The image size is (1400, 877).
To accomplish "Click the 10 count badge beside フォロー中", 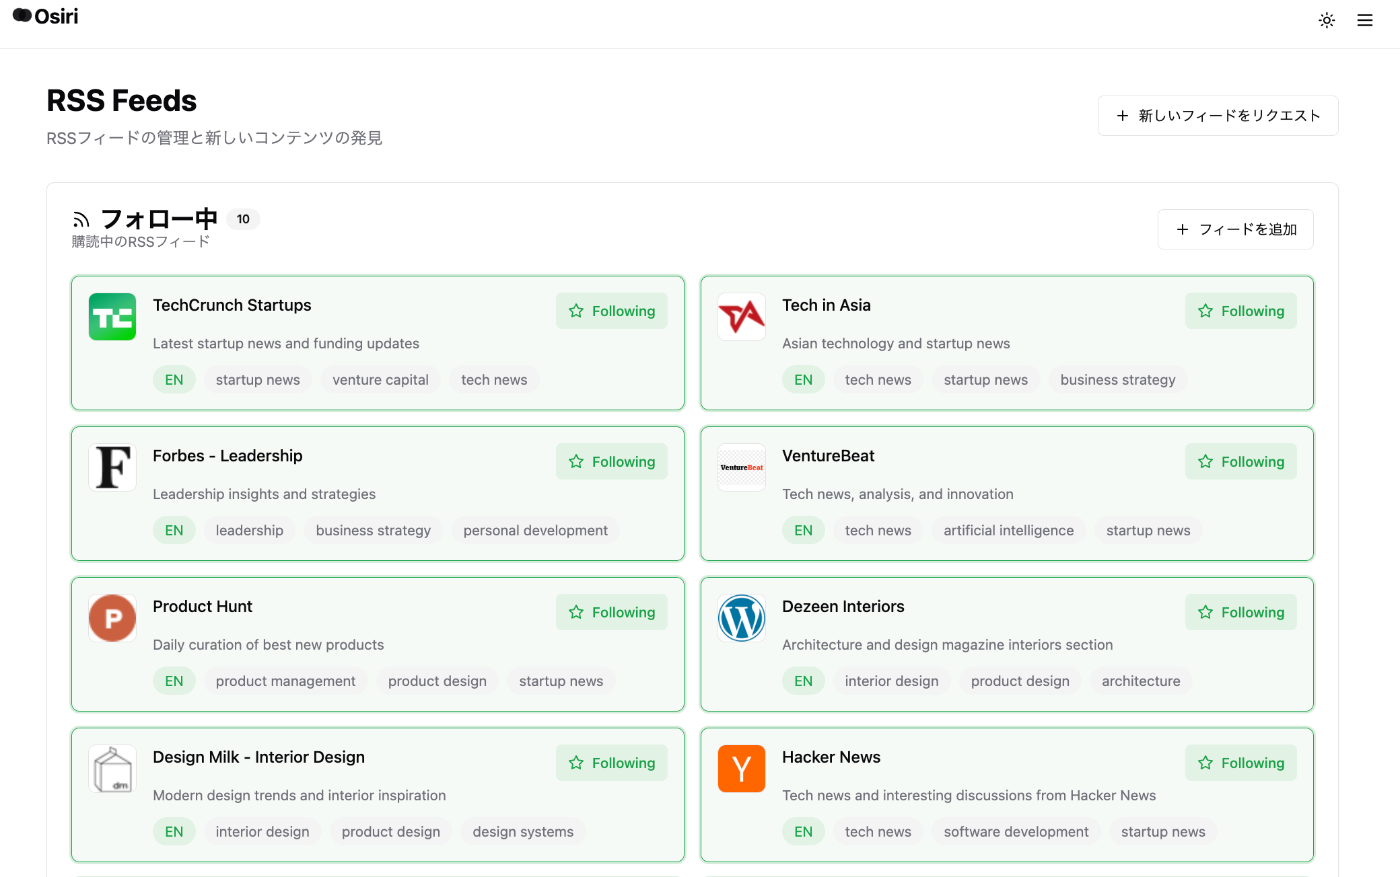I will (243, 219).
